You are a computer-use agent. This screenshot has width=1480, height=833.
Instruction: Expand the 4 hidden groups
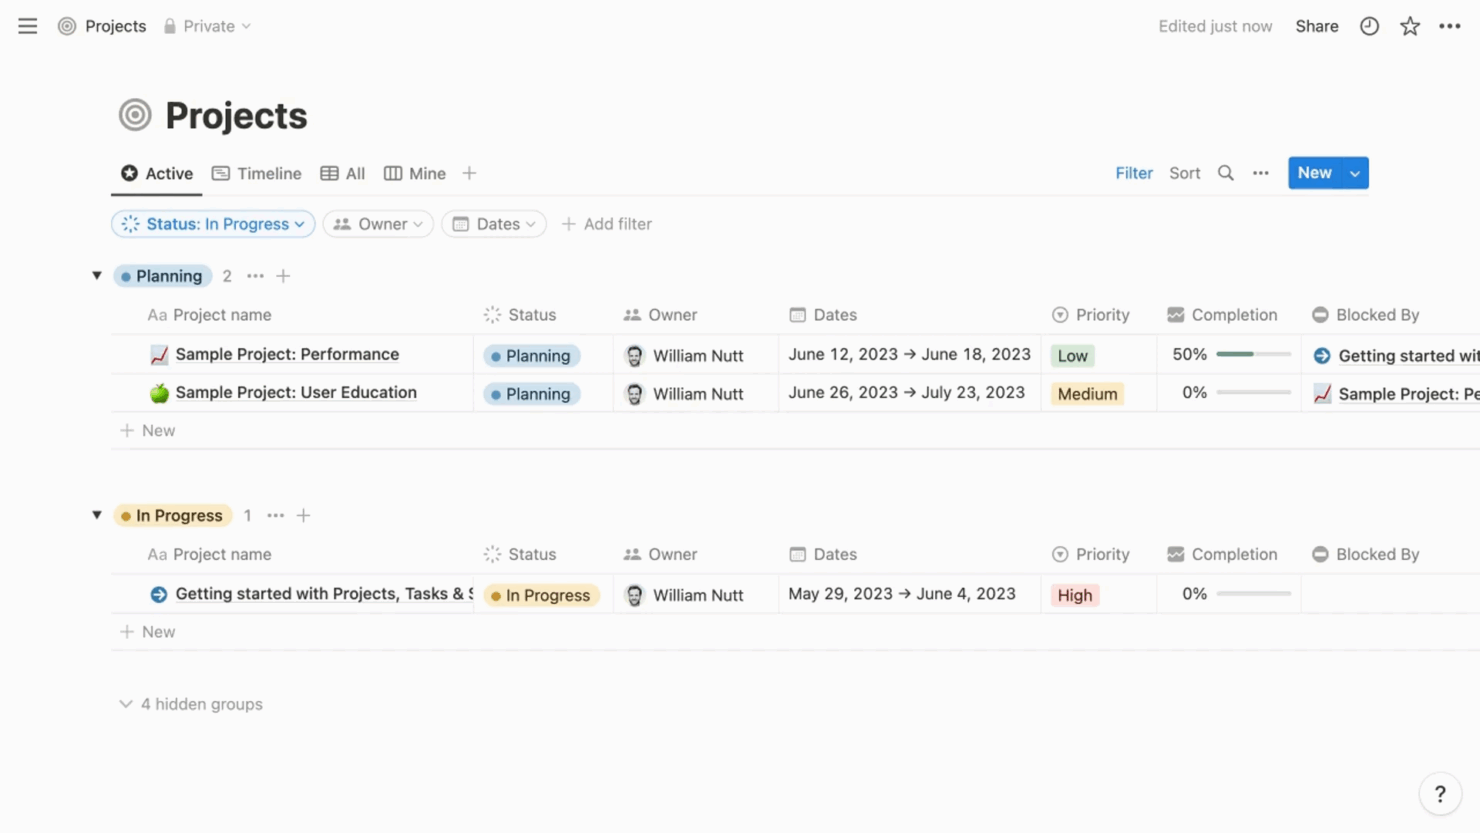(x=190, y=704)
